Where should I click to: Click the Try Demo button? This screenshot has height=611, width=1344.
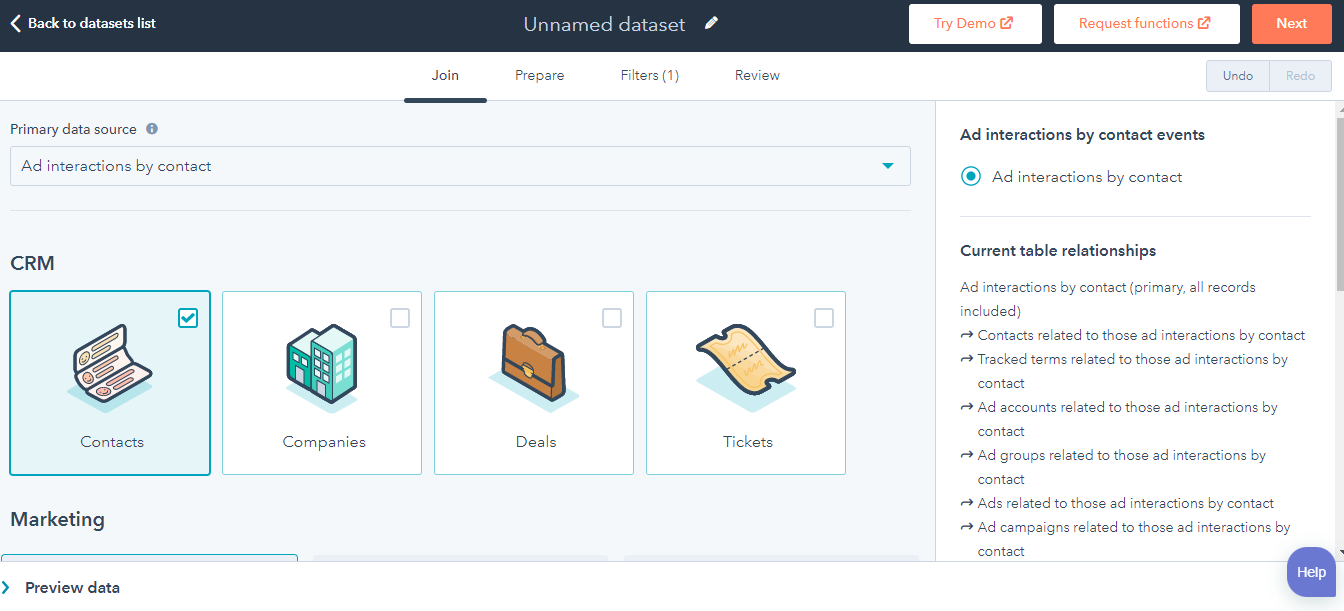point(974,24)
